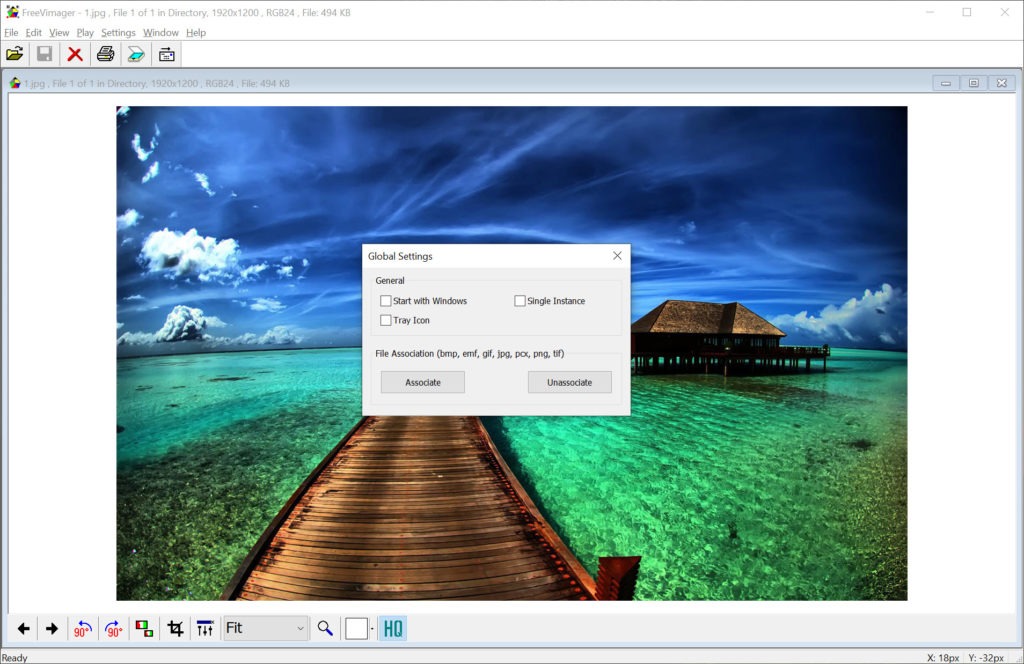
Task: Enable the Tray Icon checkbox
Action: [386, 320]
